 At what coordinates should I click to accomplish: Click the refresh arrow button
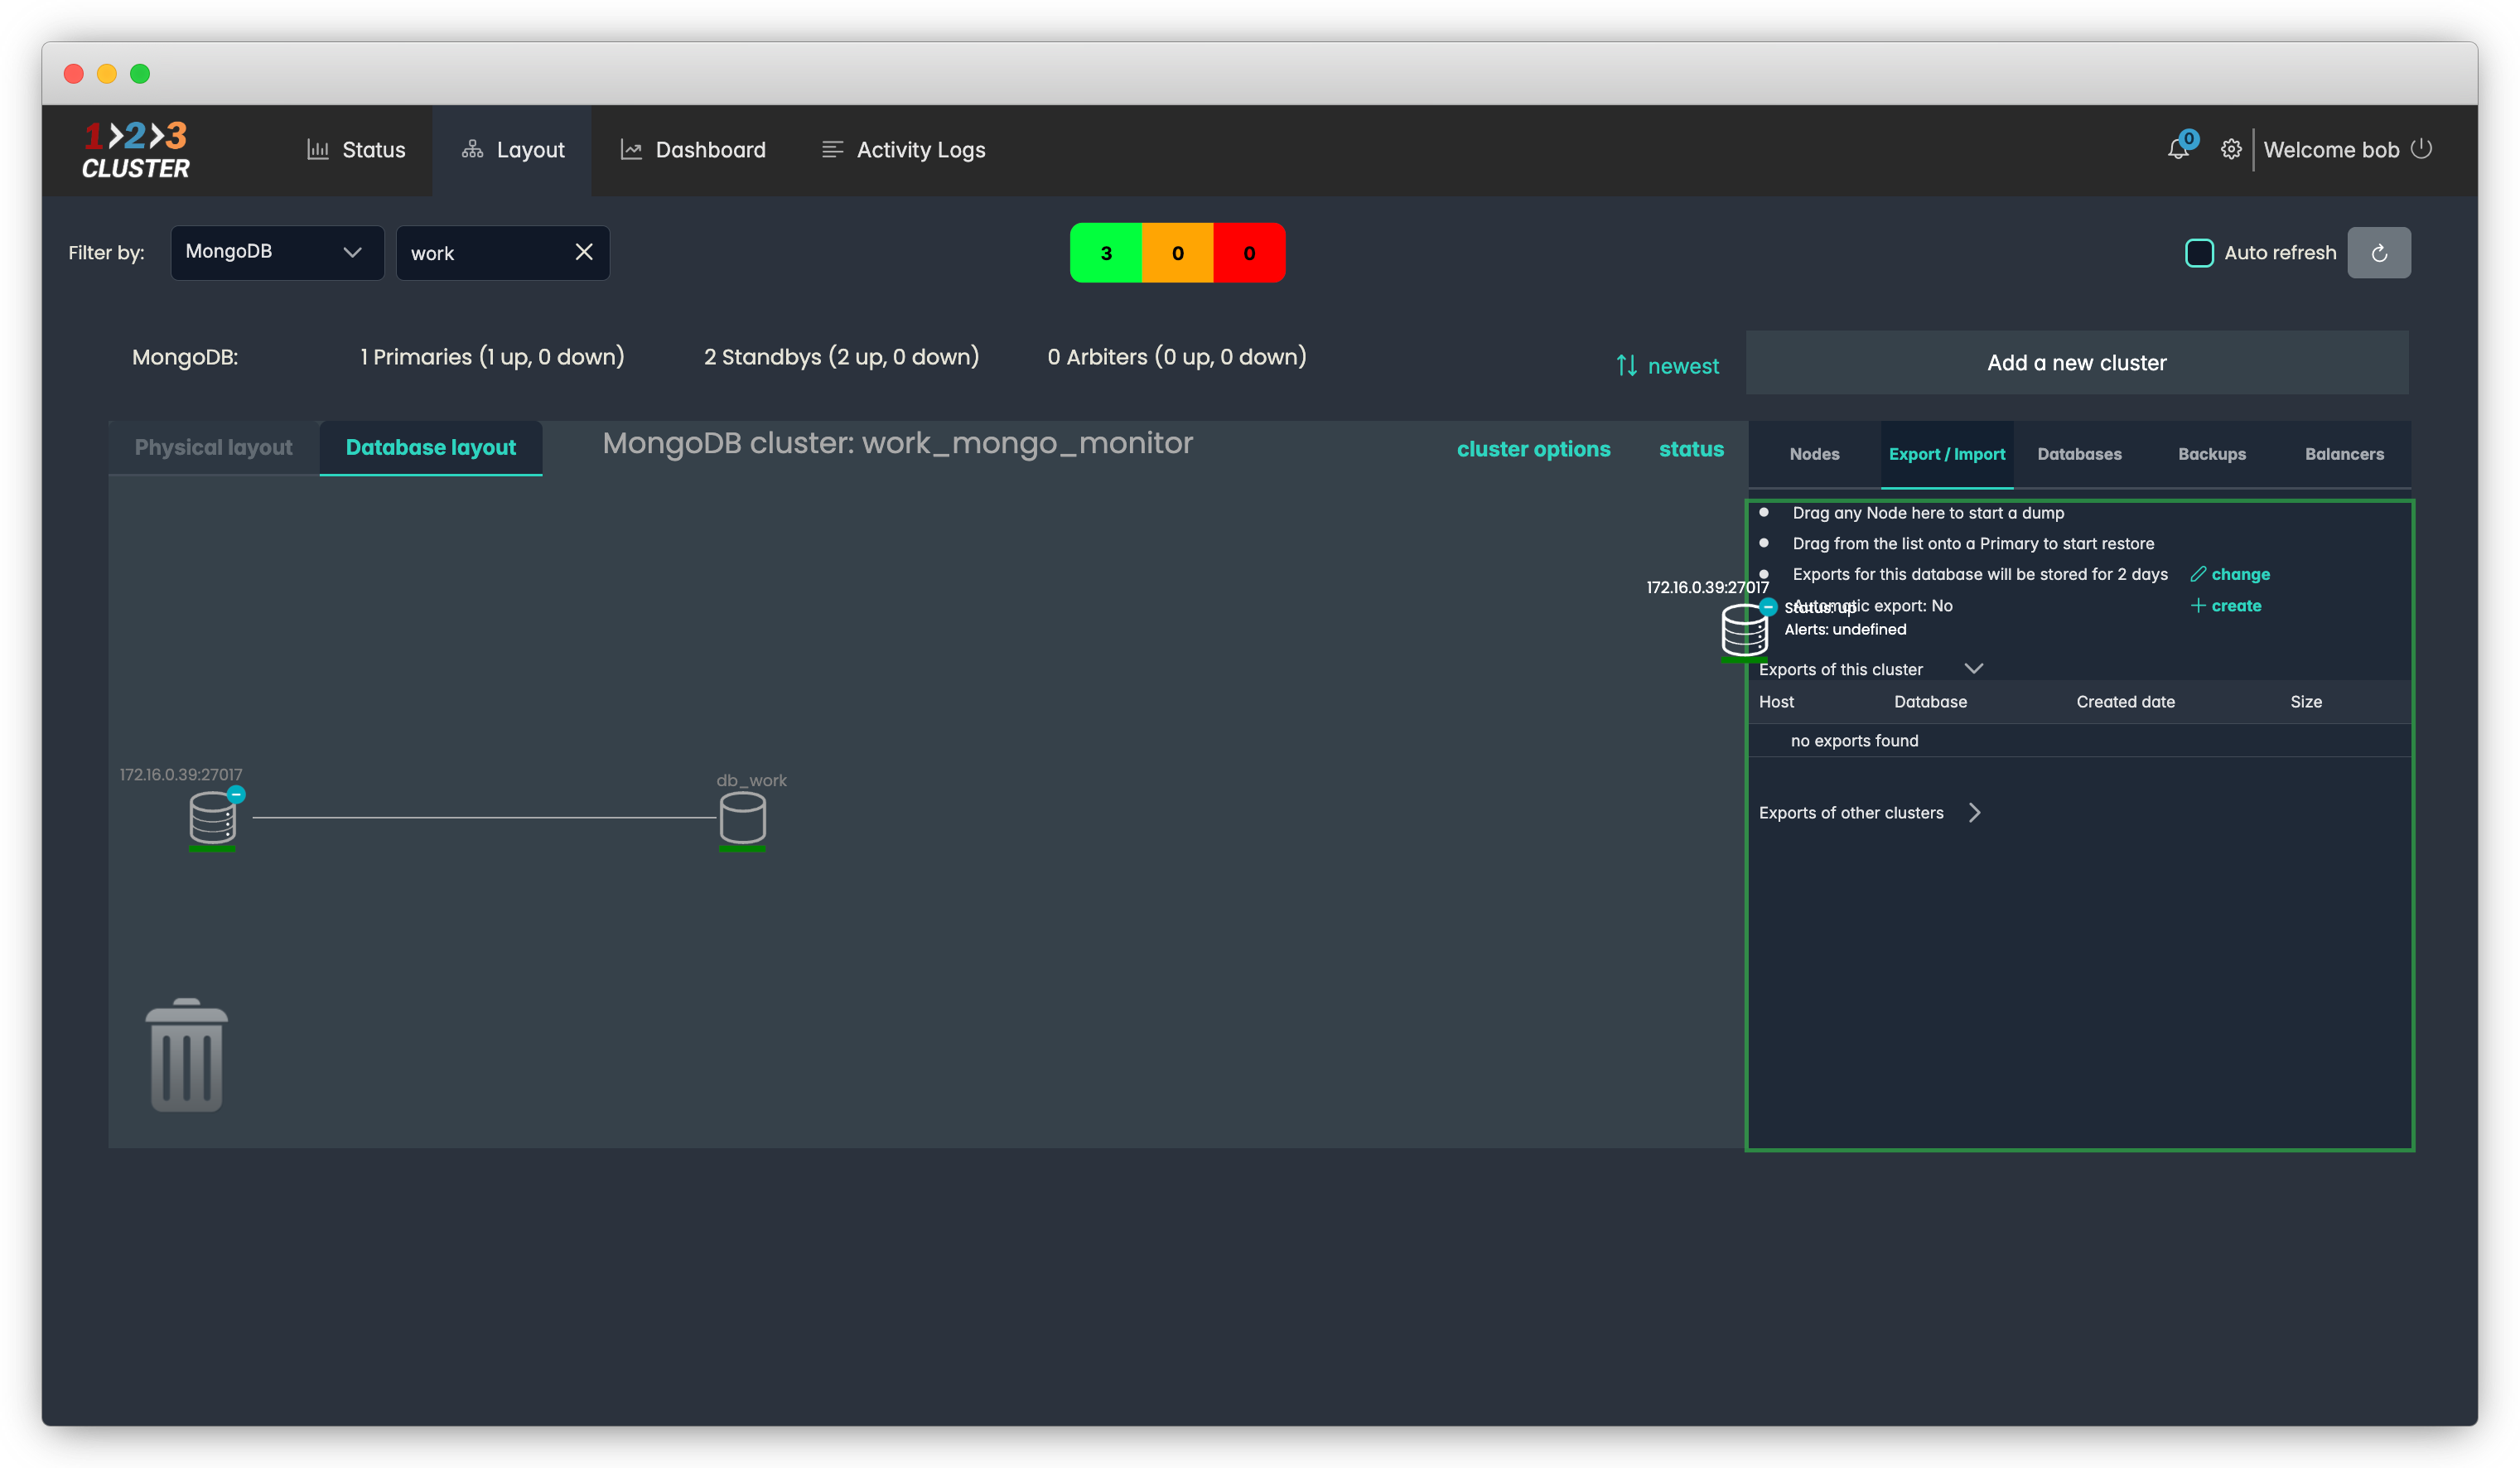tap(2378, 253)
